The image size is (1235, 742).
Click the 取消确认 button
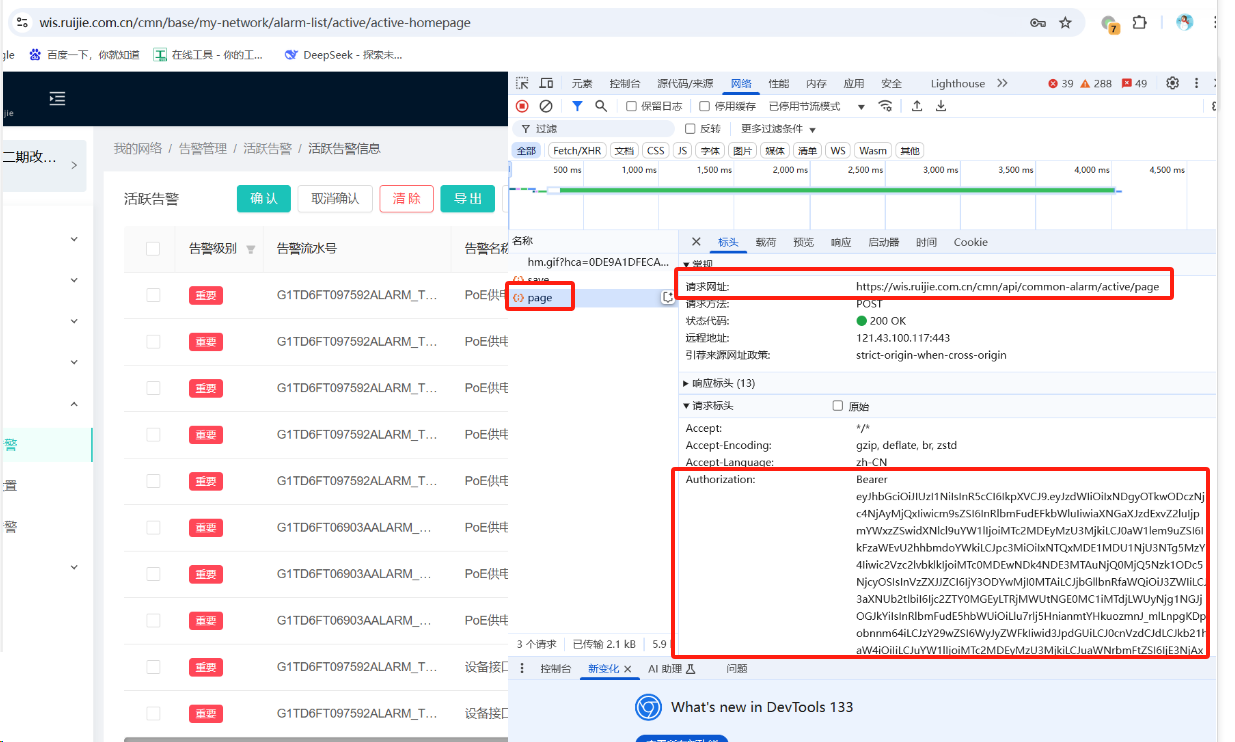coord(335,199)
